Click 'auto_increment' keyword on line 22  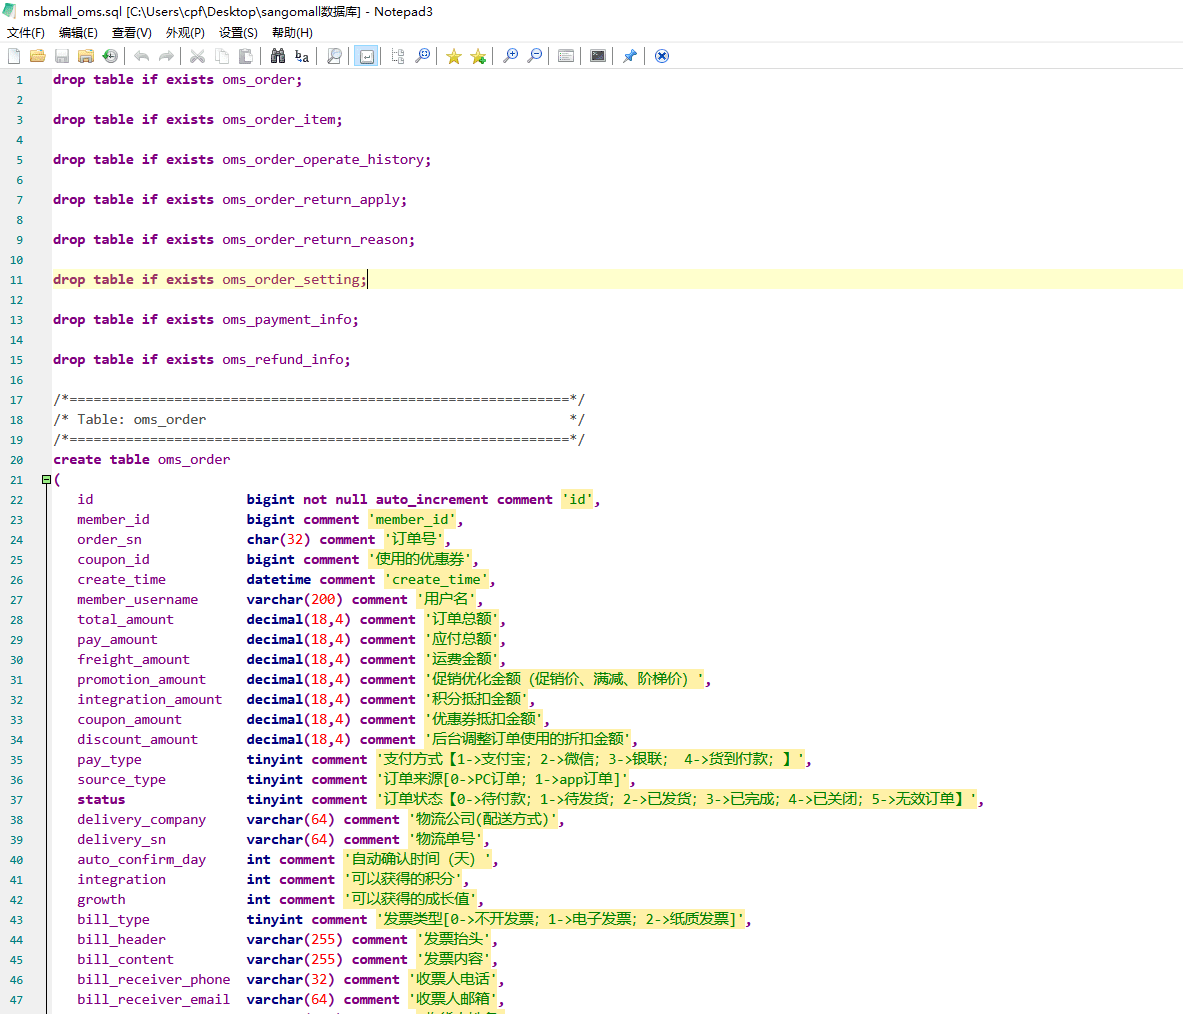coord(432,499)
